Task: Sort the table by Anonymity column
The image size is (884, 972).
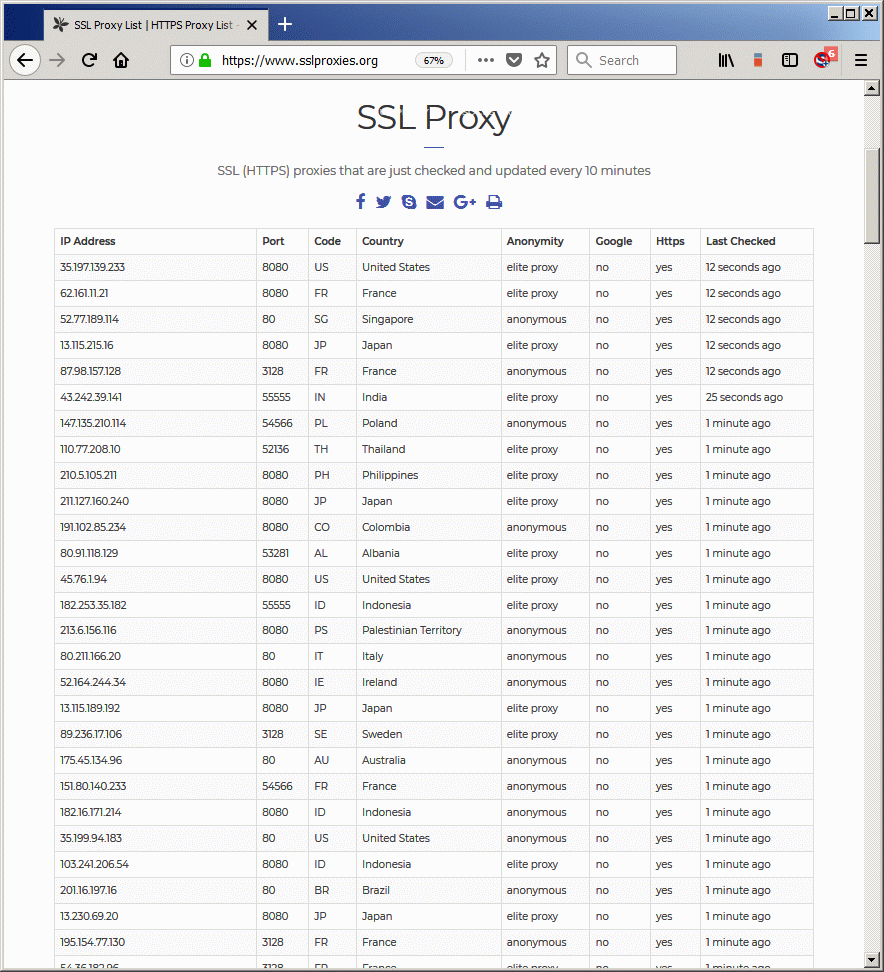Action: [x=535, y=241]
